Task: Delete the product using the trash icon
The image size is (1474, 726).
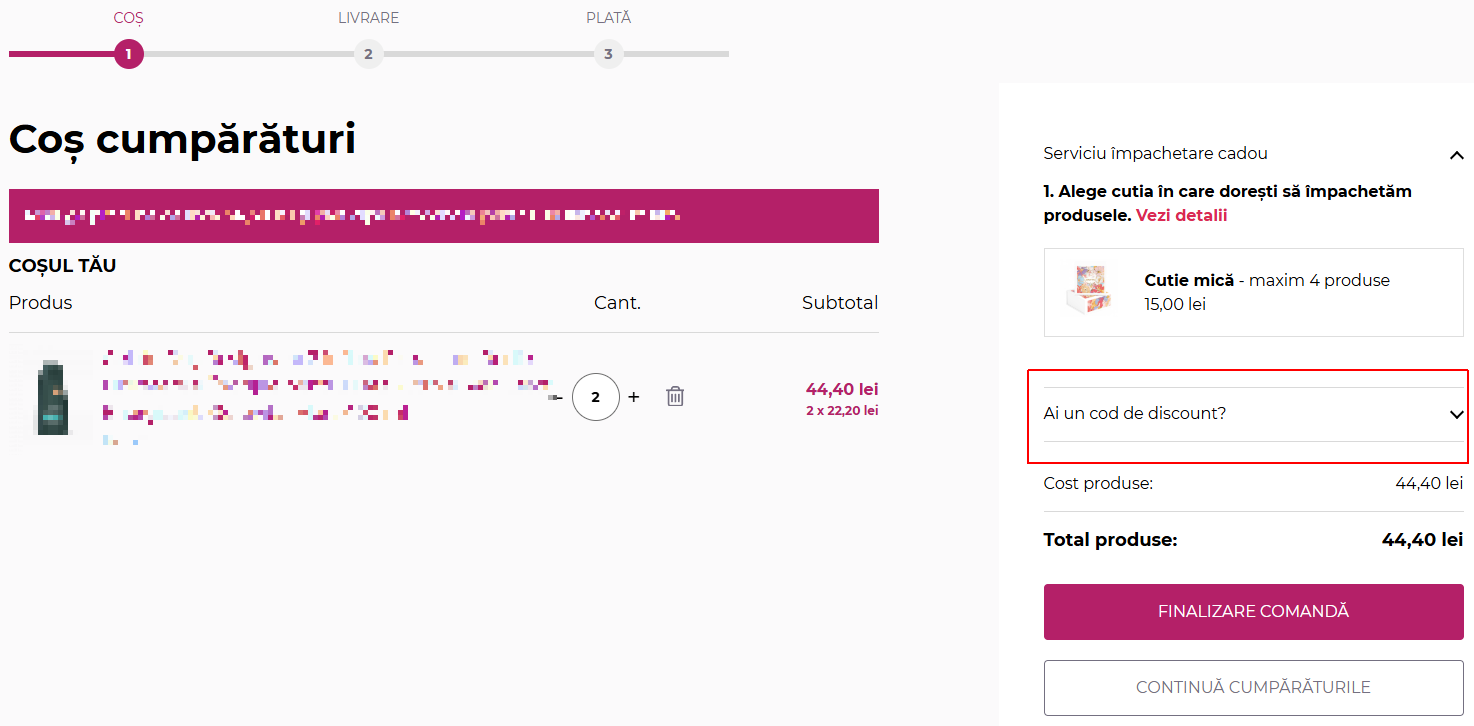Action: tap(675, 397)
